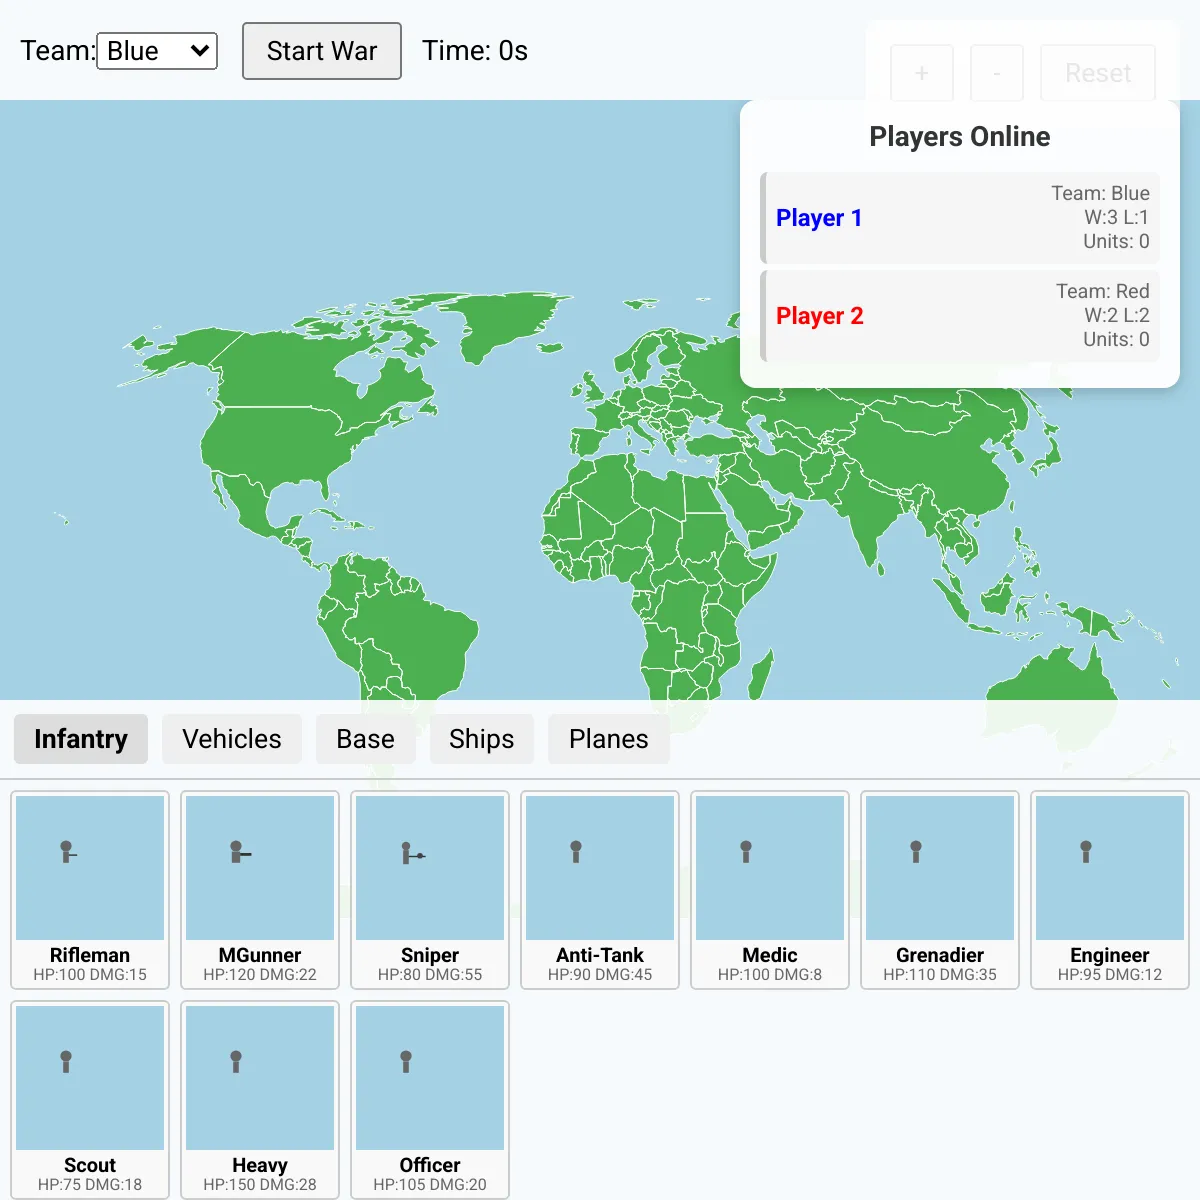1200x1200 pixels.
Task: Switch to the Vehicles tab
Action: tap(232, 739)
